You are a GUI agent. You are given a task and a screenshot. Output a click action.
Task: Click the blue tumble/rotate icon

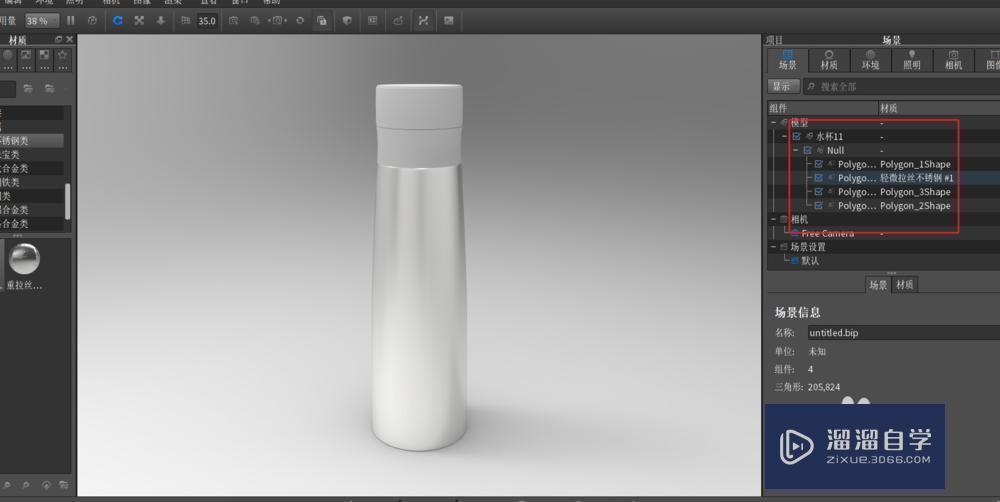tap(117, 20)
